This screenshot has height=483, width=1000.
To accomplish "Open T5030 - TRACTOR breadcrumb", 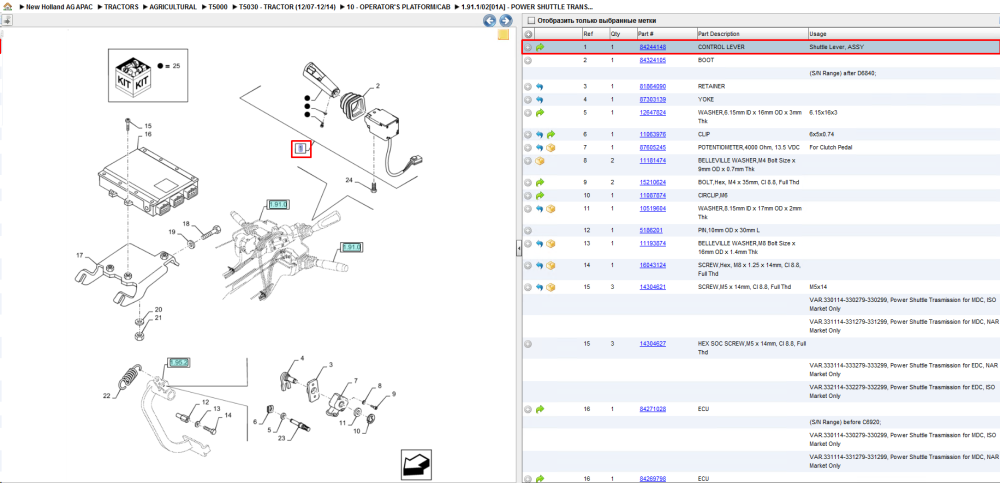I will (x=287, y=6).
